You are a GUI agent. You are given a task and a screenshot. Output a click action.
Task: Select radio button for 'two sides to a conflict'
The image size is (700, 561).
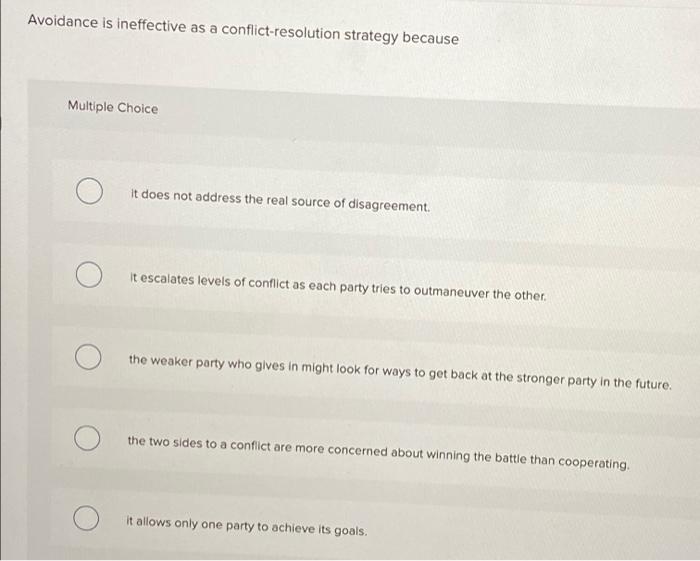pyautogui.click(x=87, y=438)
